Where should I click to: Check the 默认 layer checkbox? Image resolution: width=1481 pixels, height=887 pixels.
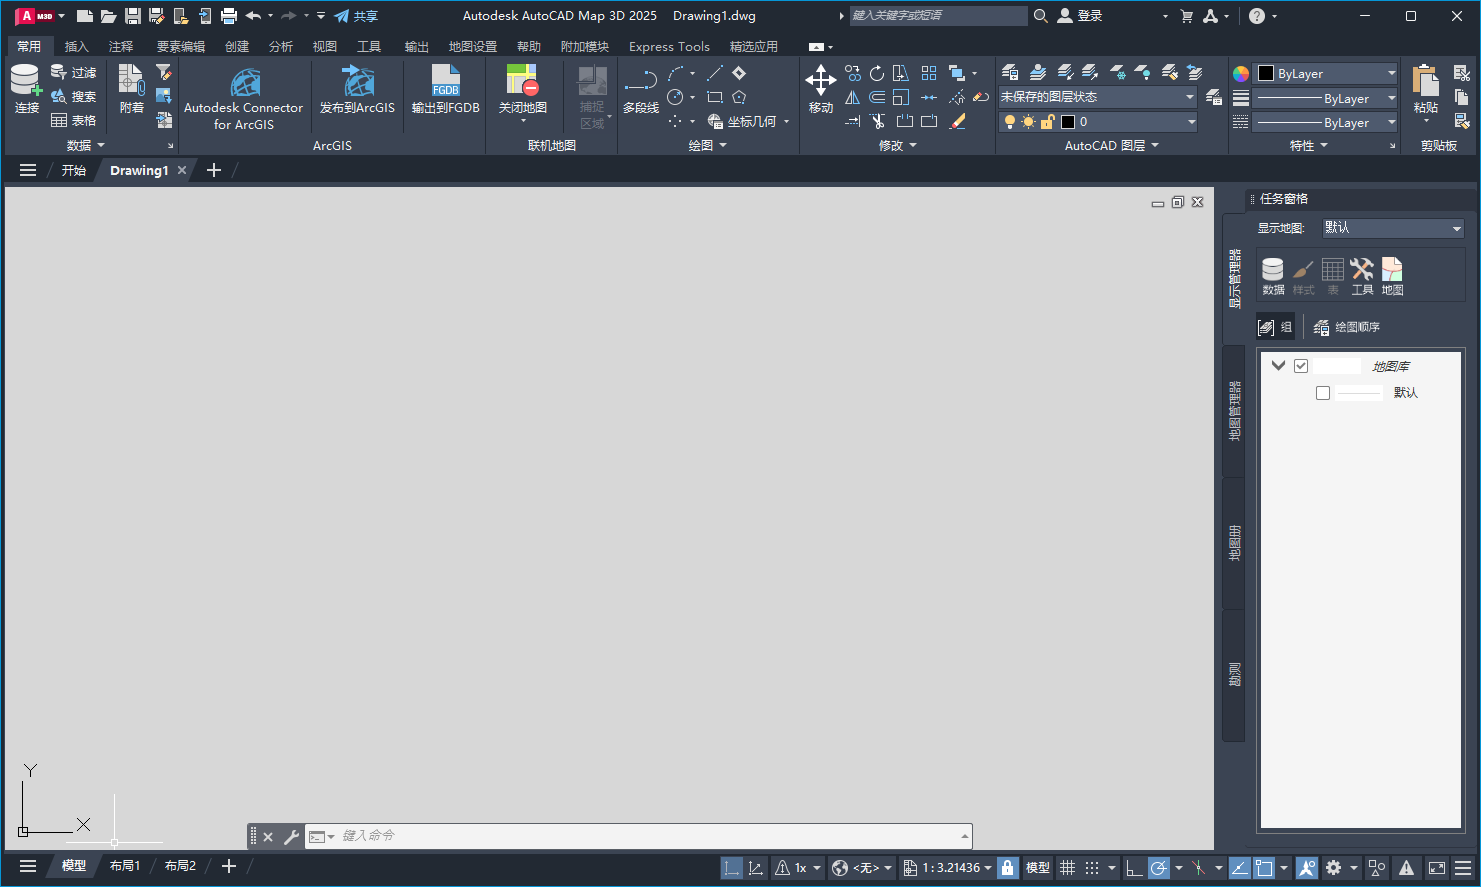coord(1323,393)
